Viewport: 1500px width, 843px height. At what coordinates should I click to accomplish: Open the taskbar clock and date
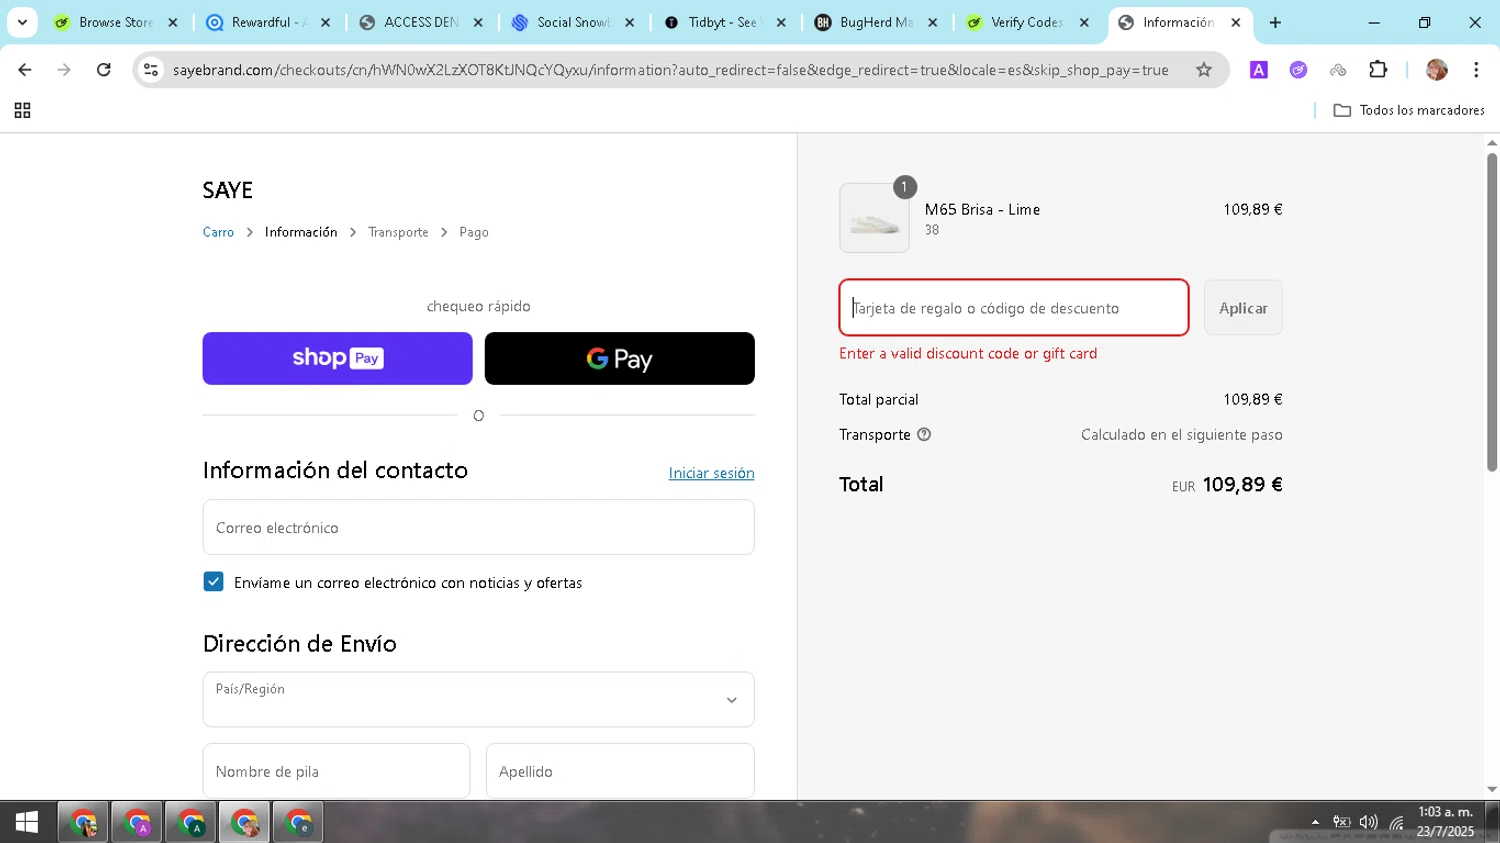pyautogui.click(x=1446, y=822)
